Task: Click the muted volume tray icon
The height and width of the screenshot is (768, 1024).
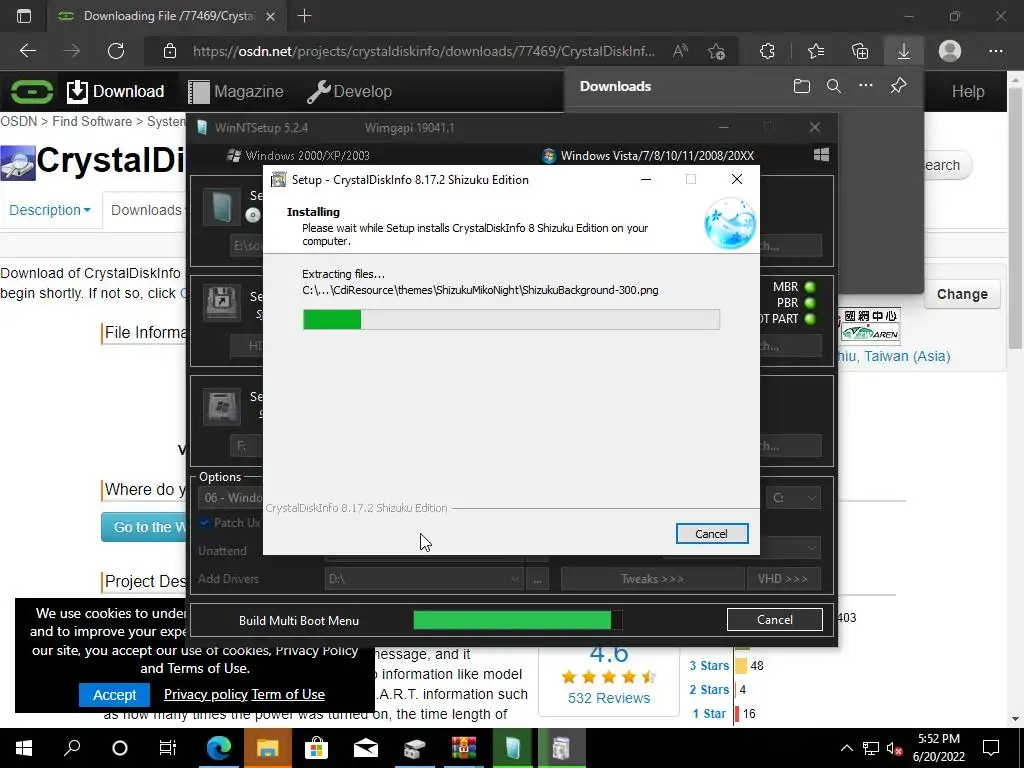Action: click(895, 748)
